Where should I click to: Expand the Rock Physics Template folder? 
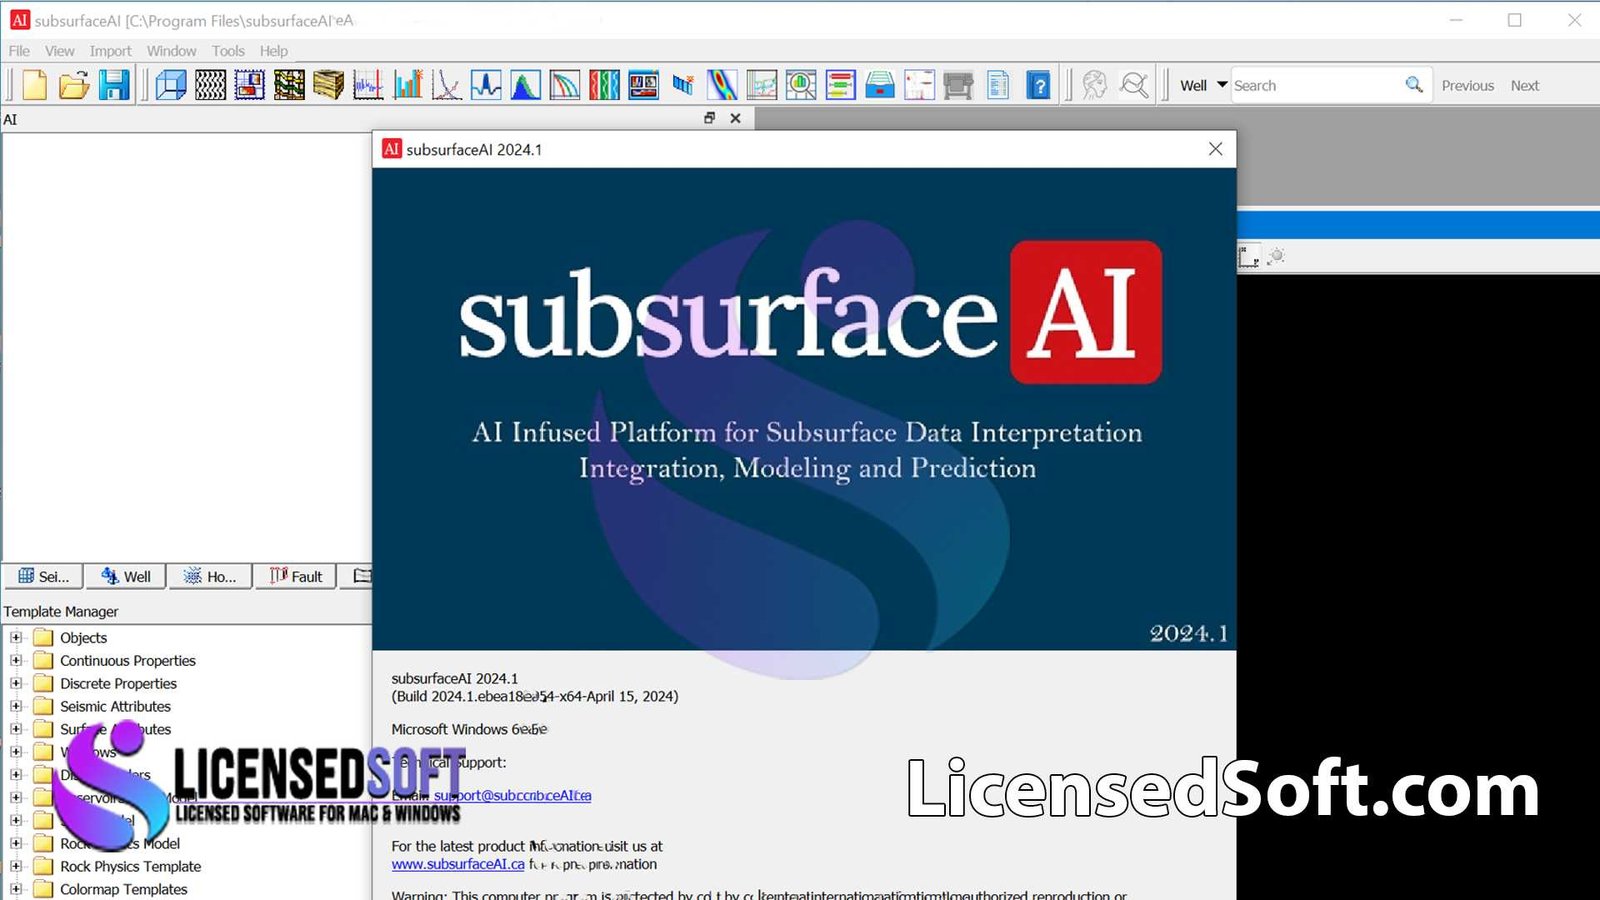tap(14, 866)
